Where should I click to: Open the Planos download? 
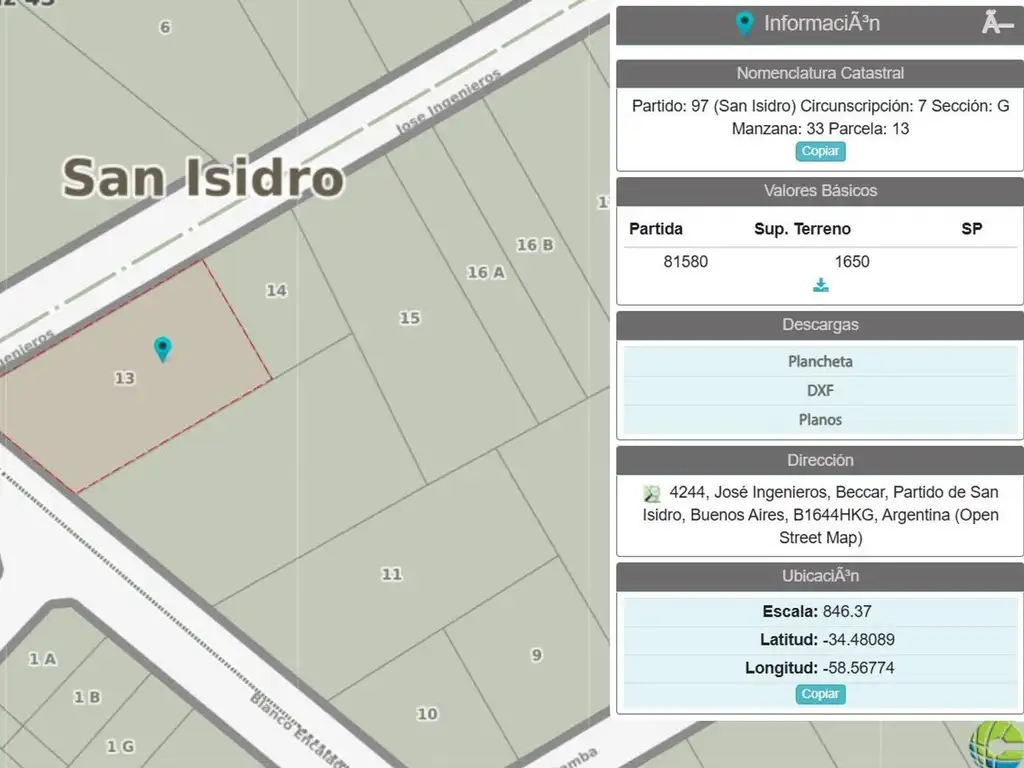pos(820,420)
